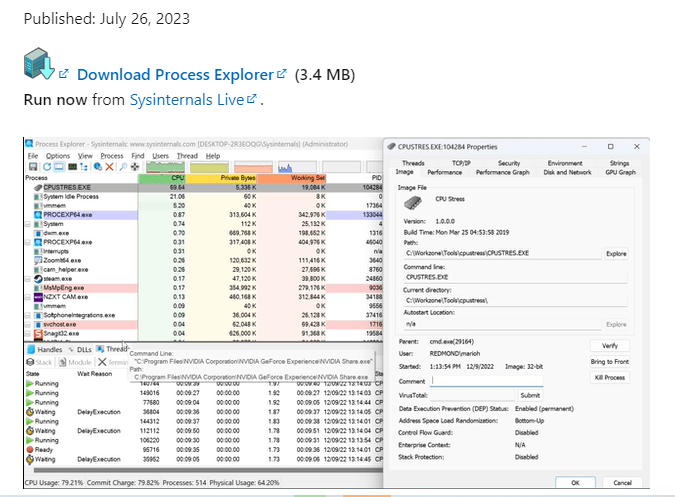Click the Download Process Explorer link

175,74
